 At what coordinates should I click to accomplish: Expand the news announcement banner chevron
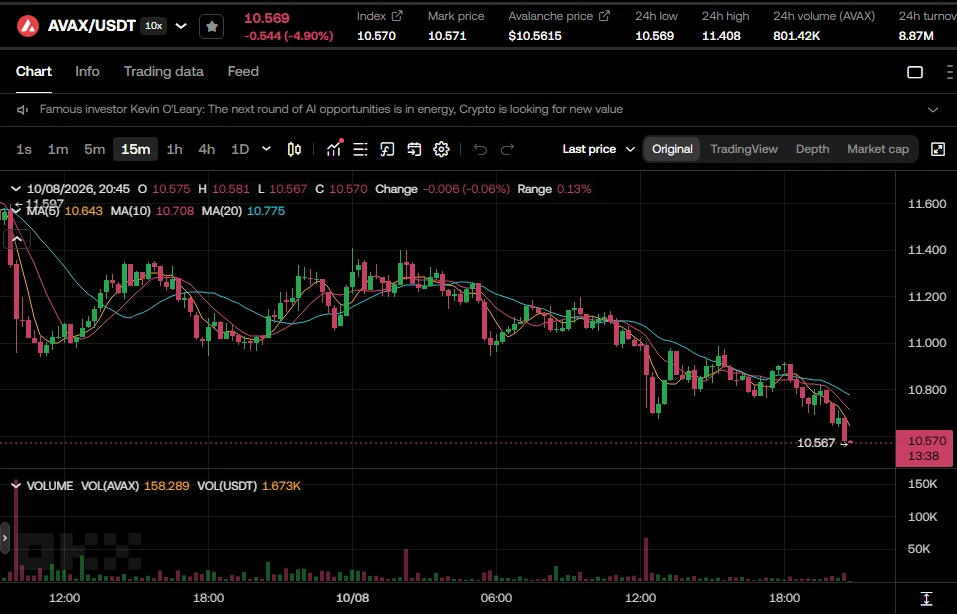click(933, 110)
